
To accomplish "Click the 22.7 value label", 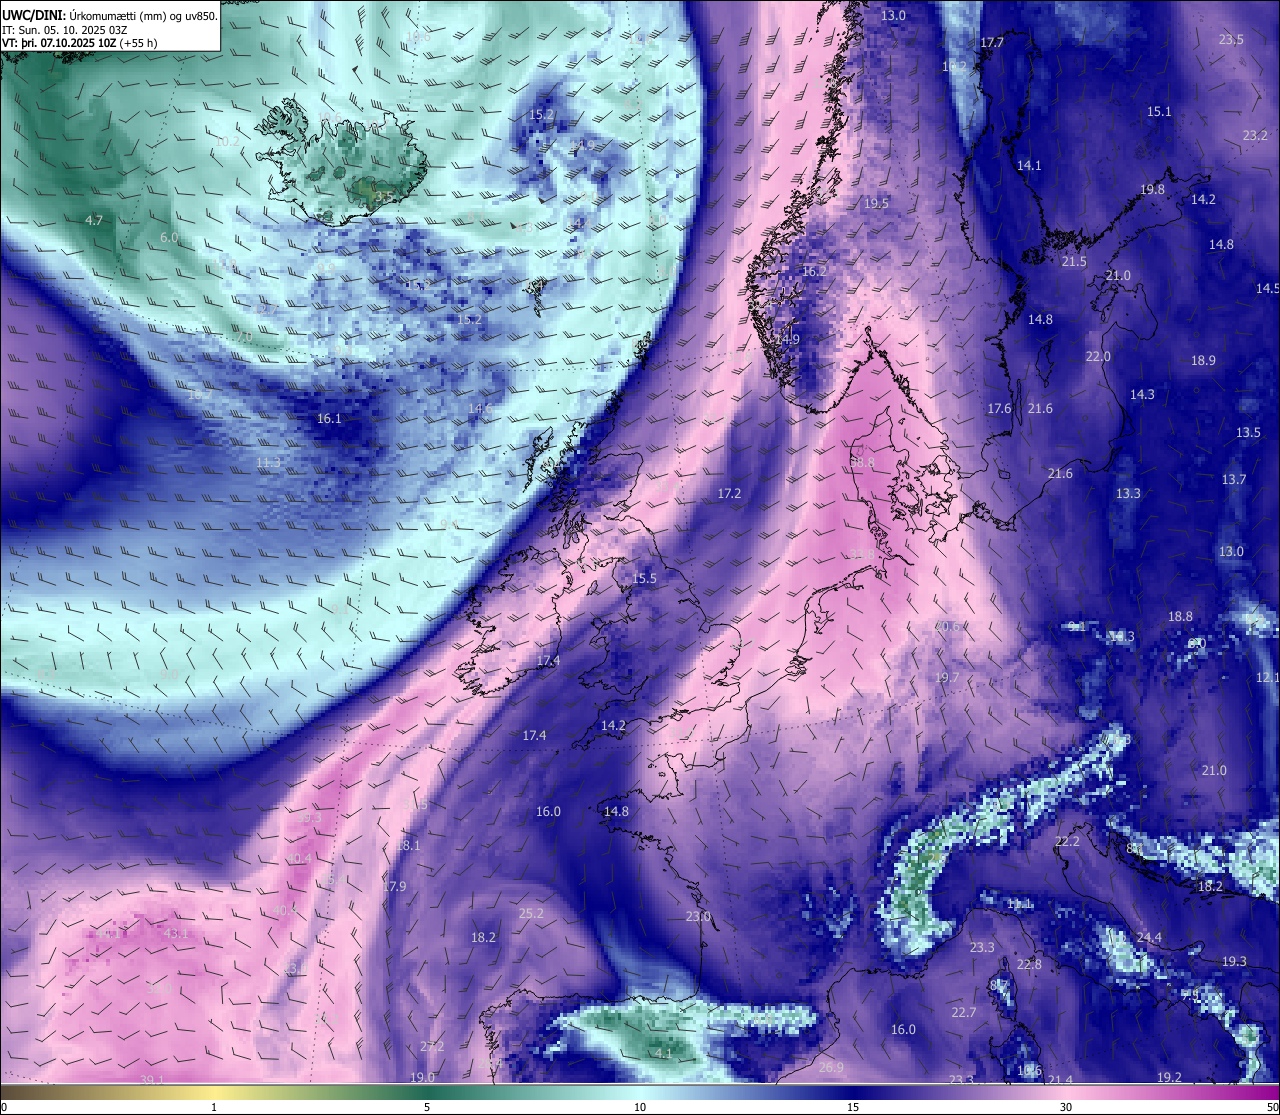I will click(963, 1012).
